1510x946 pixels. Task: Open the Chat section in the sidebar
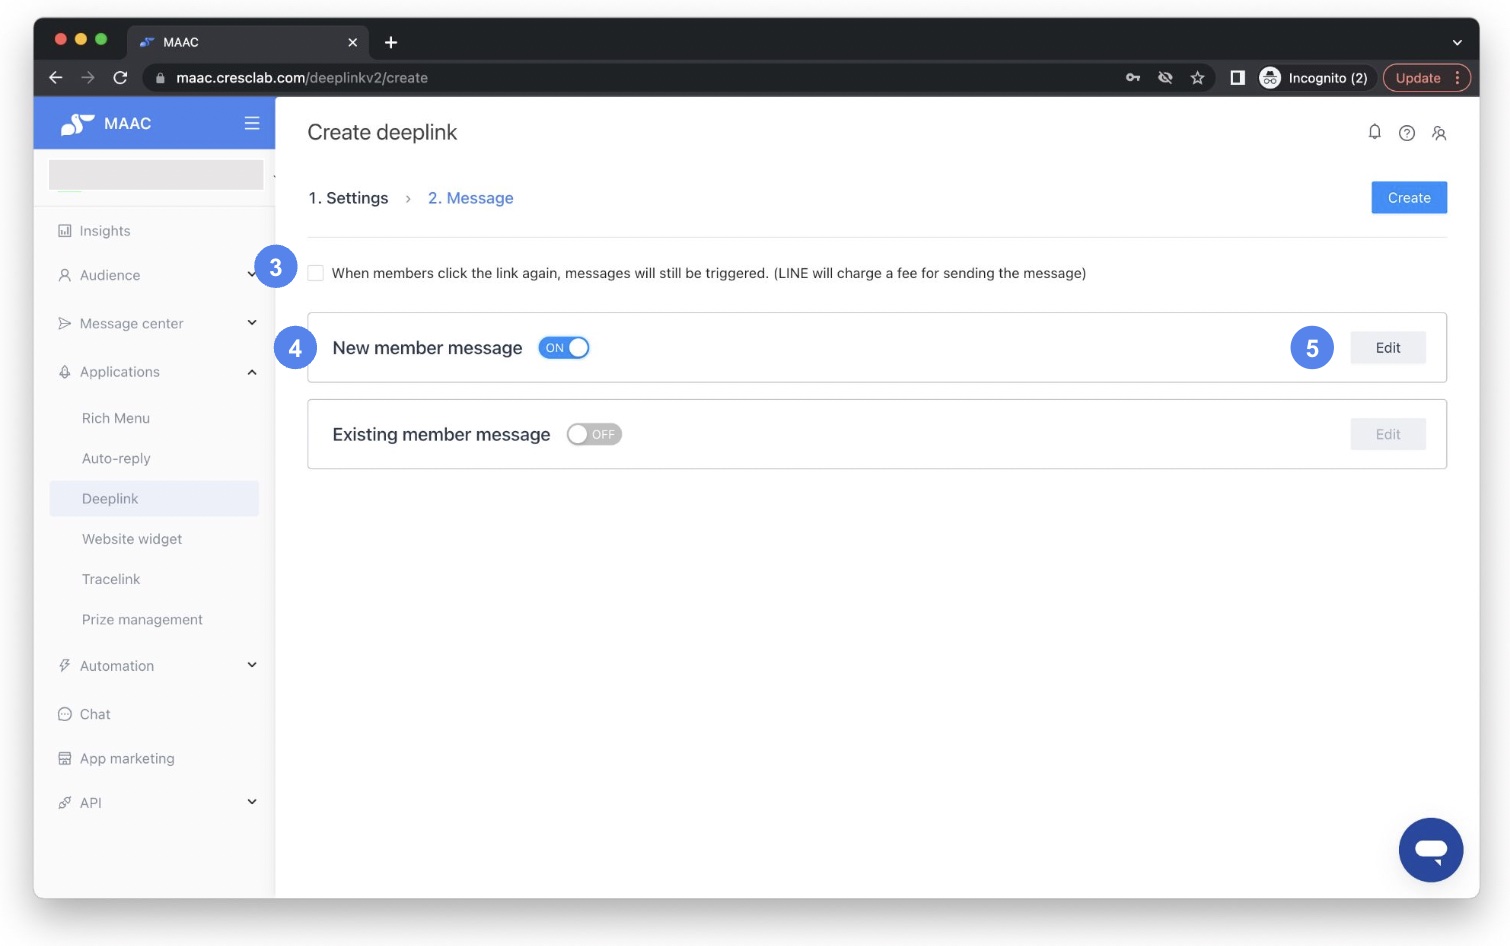[x=95, y=714]
